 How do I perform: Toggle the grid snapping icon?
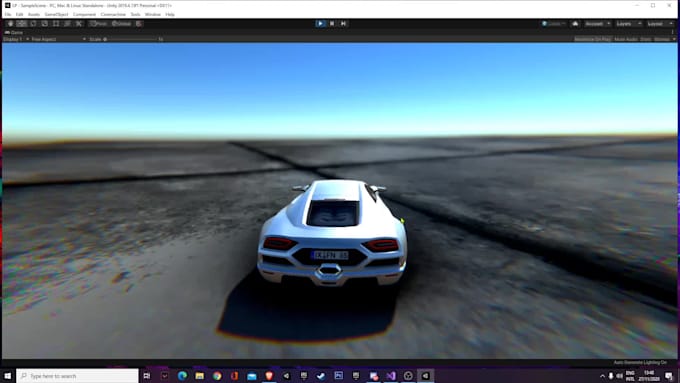coord(139,23)
